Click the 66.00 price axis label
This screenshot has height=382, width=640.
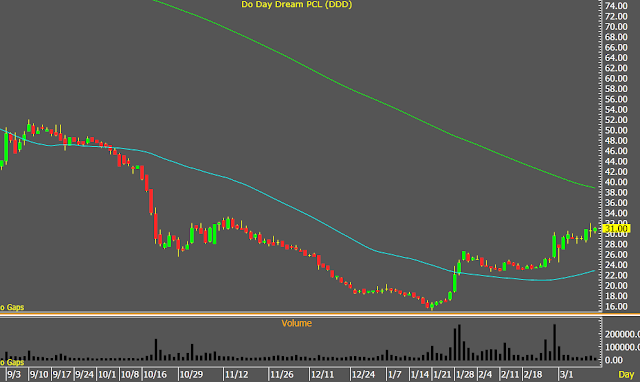(x=616, y=47)
